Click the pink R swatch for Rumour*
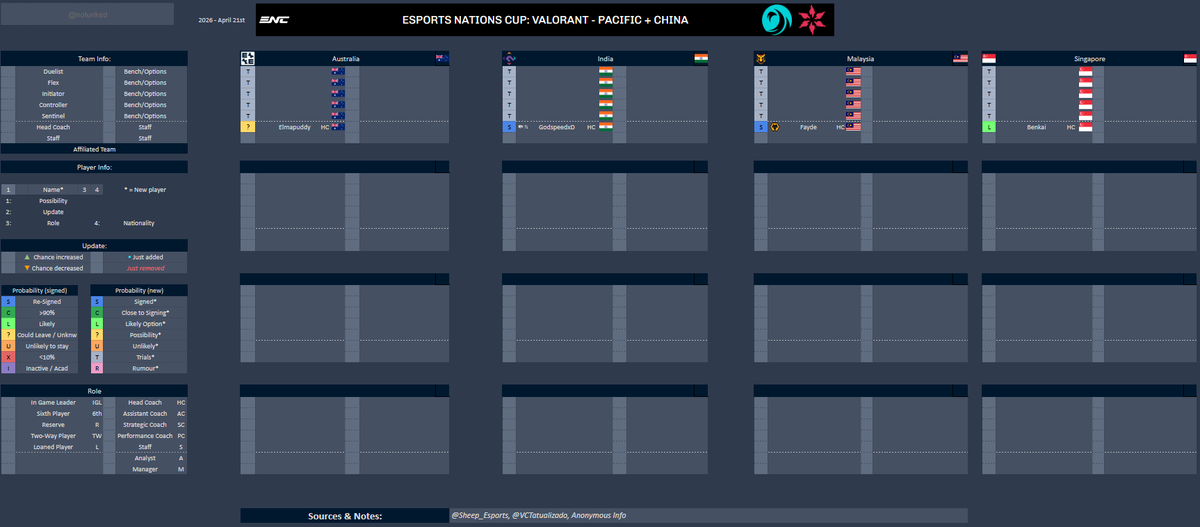This screenshot has width=1200, height=527. (97, 368)
